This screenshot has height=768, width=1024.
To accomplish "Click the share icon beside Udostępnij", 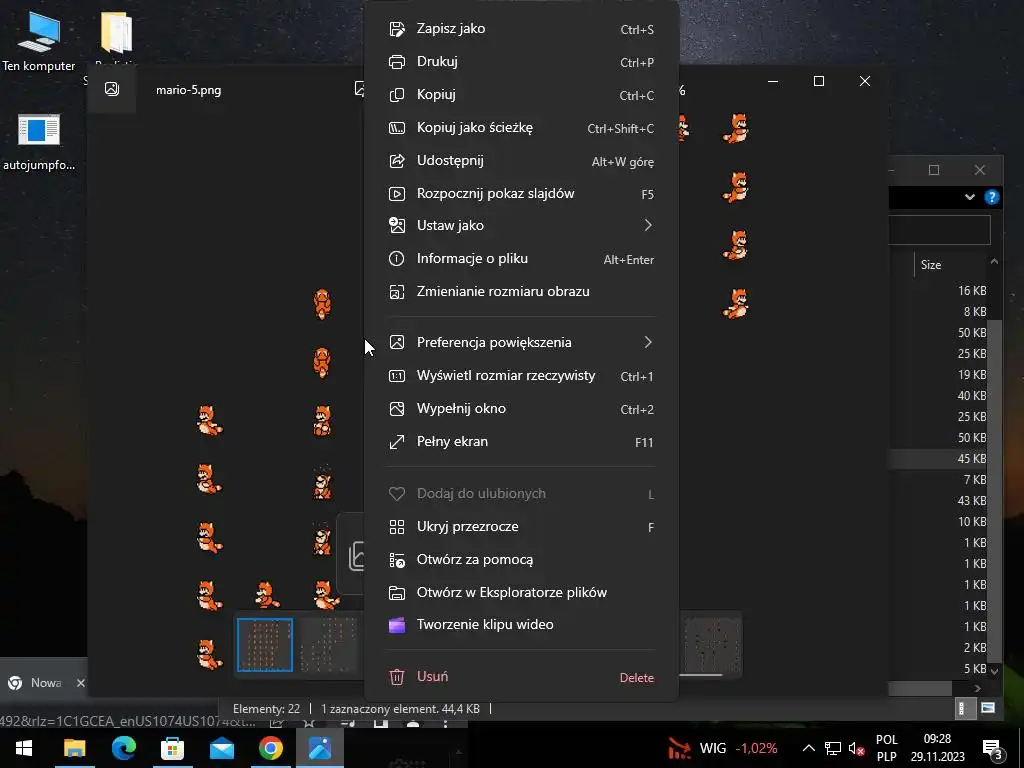I will [x=396, y=161].
